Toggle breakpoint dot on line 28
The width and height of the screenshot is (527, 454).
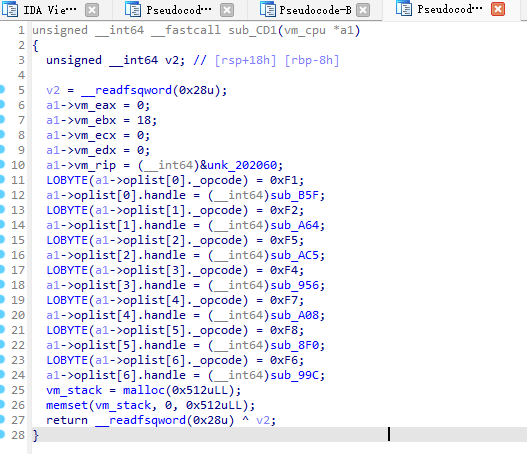click(2, 434)
